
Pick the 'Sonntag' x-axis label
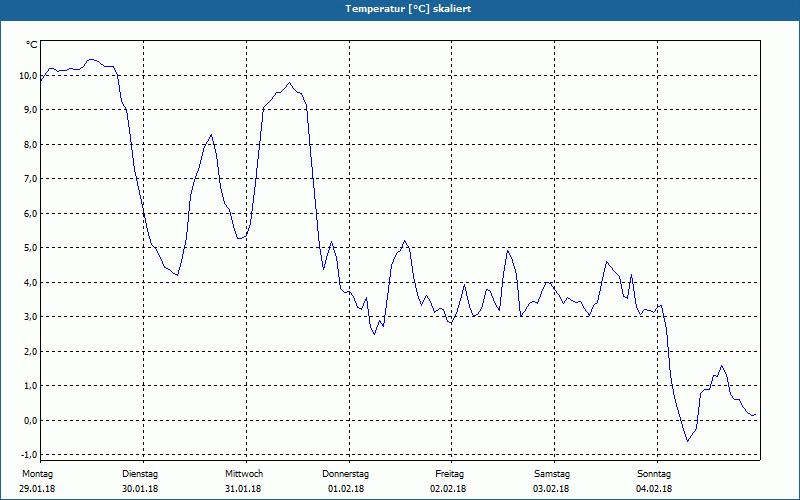pyautogui.click(x=654, y=474)
